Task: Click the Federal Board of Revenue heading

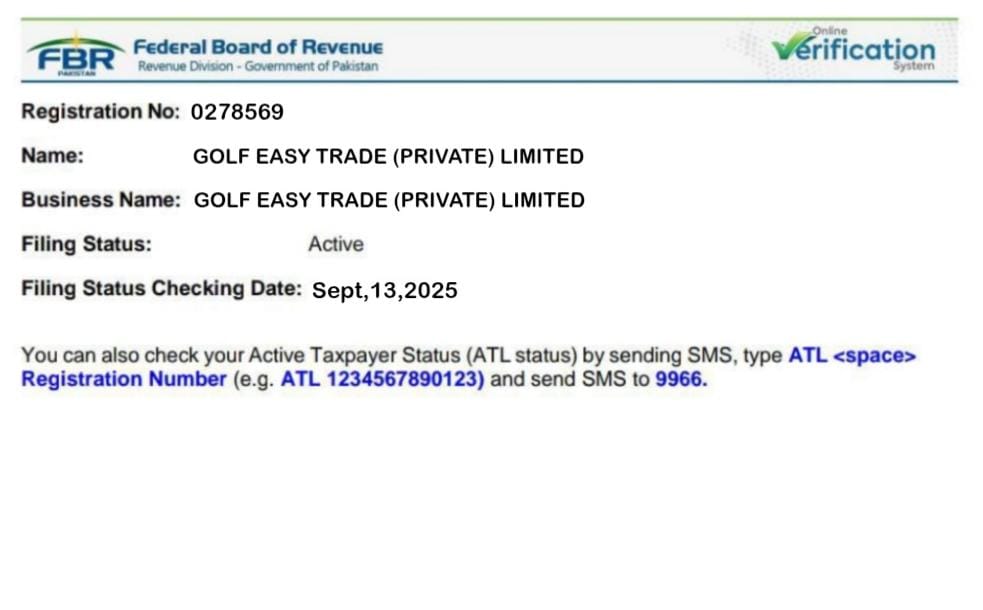Action: pos(258,46)
